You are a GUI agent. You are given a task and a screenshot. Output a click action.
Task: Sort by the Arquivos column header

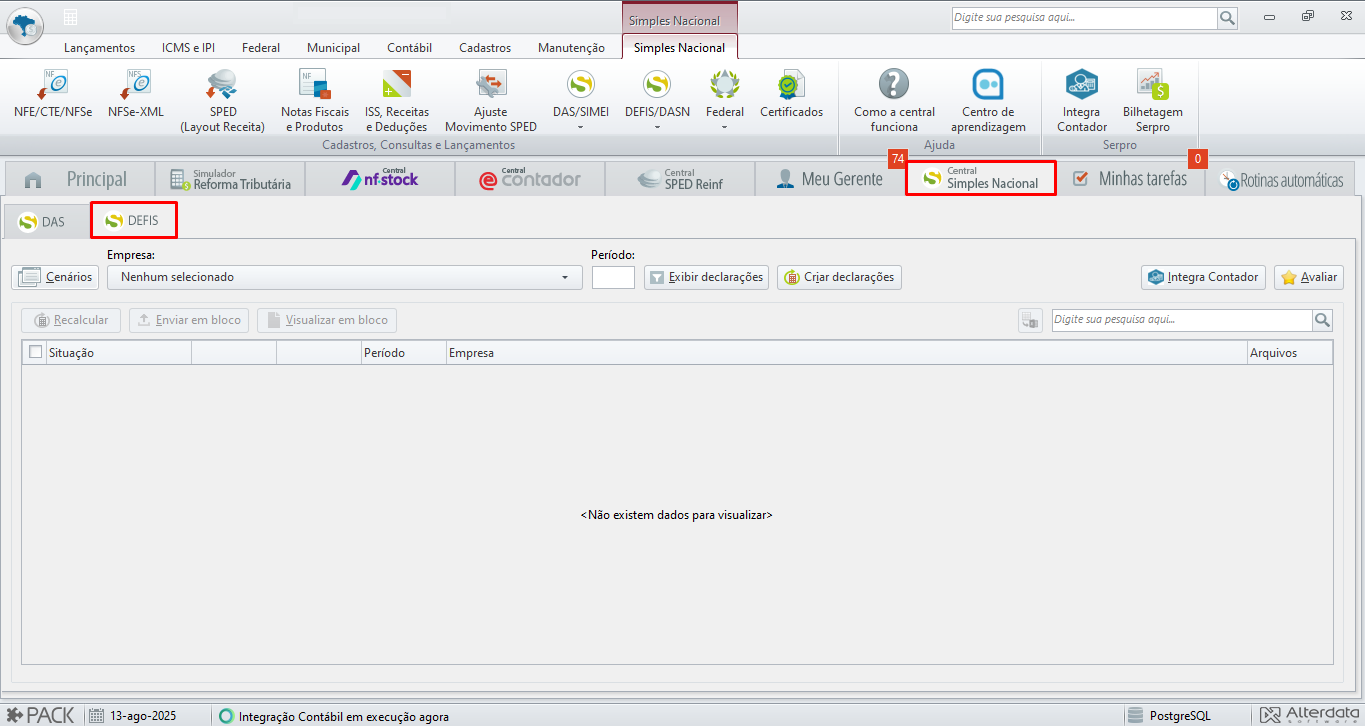coord(1290,352)
